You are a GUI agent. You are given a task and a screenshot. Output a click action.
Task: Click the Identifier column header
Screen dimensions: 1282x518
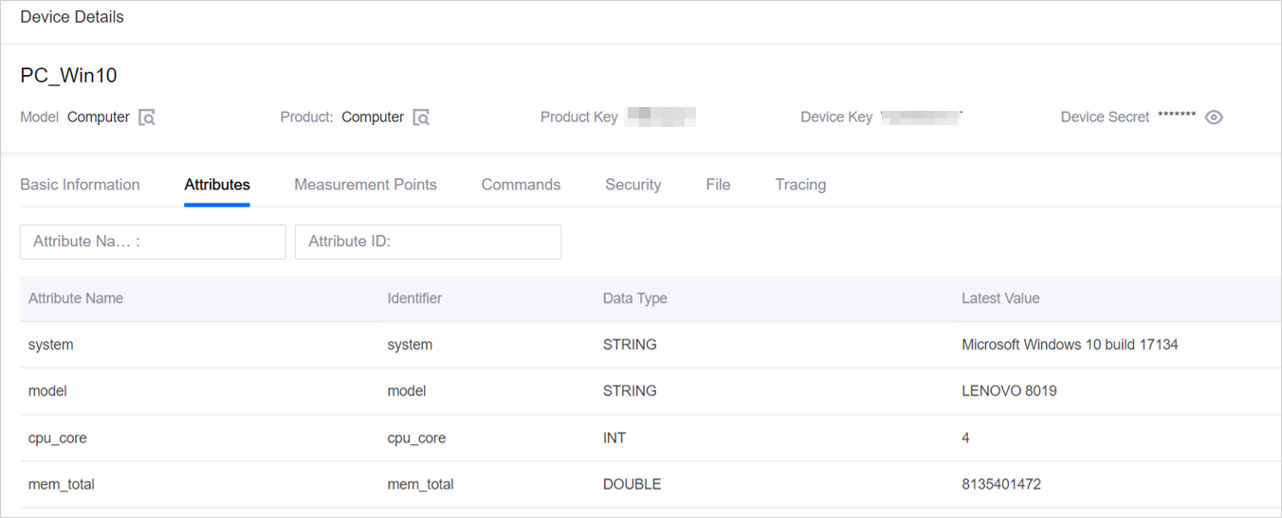[x=414, y=299]
